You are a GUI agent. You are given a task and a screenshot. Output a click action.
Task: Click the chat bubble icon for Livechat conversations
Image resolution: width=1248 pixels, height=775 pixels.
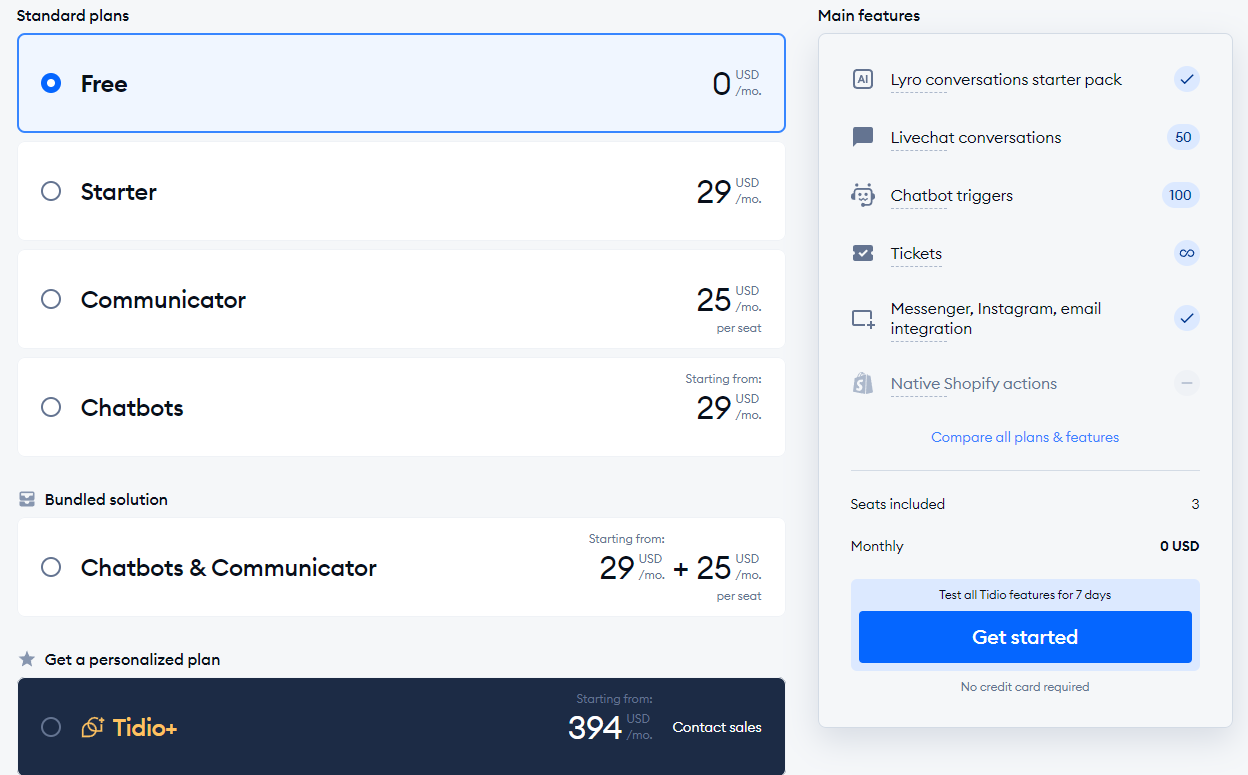pos(863,137)
